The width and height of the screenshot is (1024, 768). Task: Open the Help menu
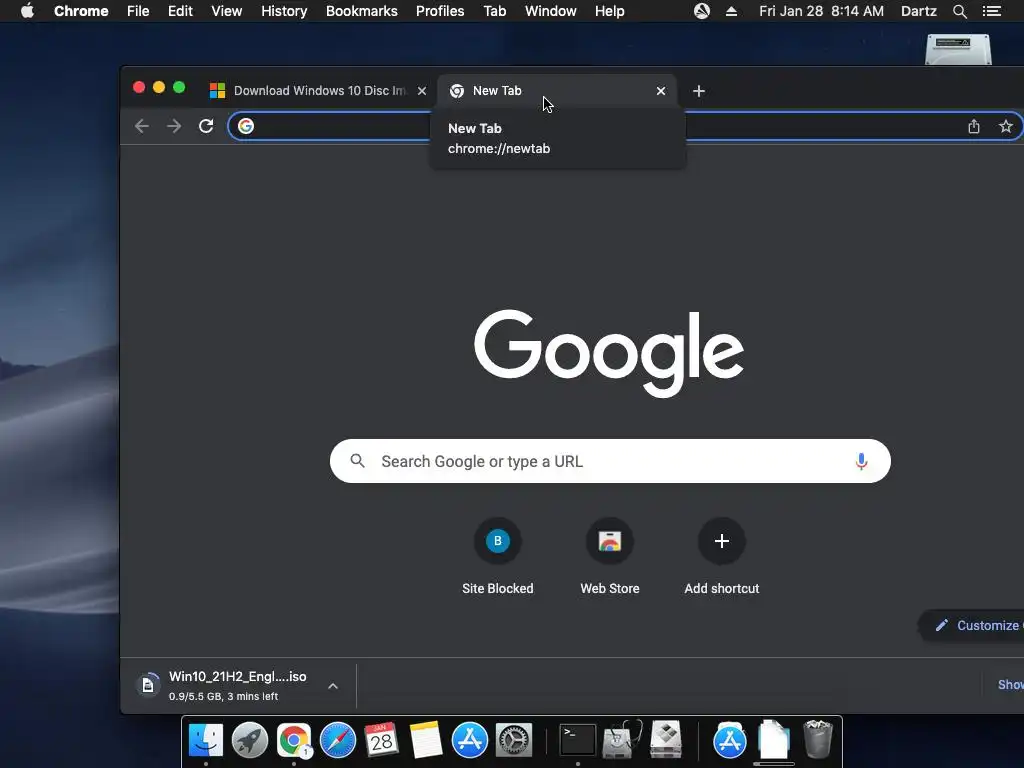pyautogui.click(x=609, y=11)
